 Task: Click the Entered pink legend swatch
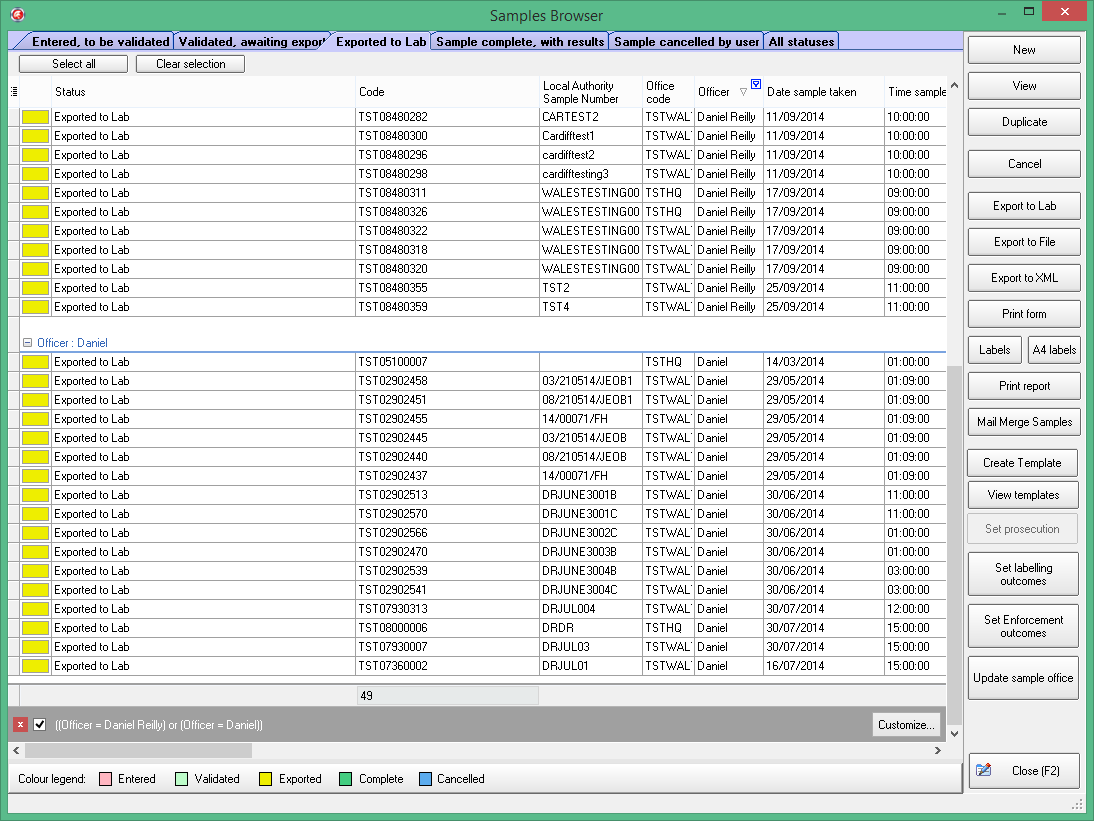[x=105, y=779]
